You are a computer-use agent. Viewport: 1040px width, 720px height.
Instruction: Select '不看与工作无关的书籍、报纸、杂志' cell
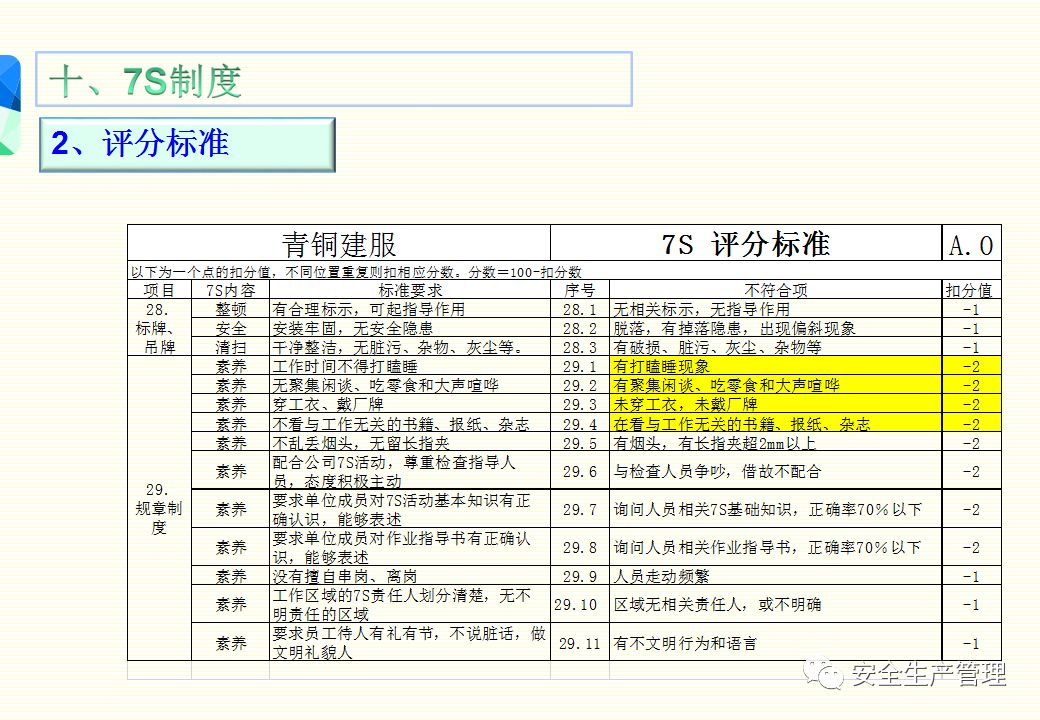(x=410, y=423)
